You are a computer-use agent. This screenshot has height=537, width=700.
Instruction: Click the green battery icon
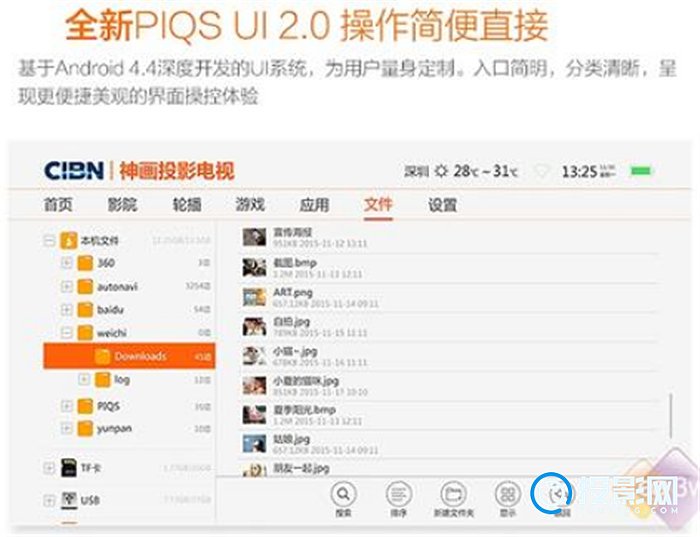(641, 171)
